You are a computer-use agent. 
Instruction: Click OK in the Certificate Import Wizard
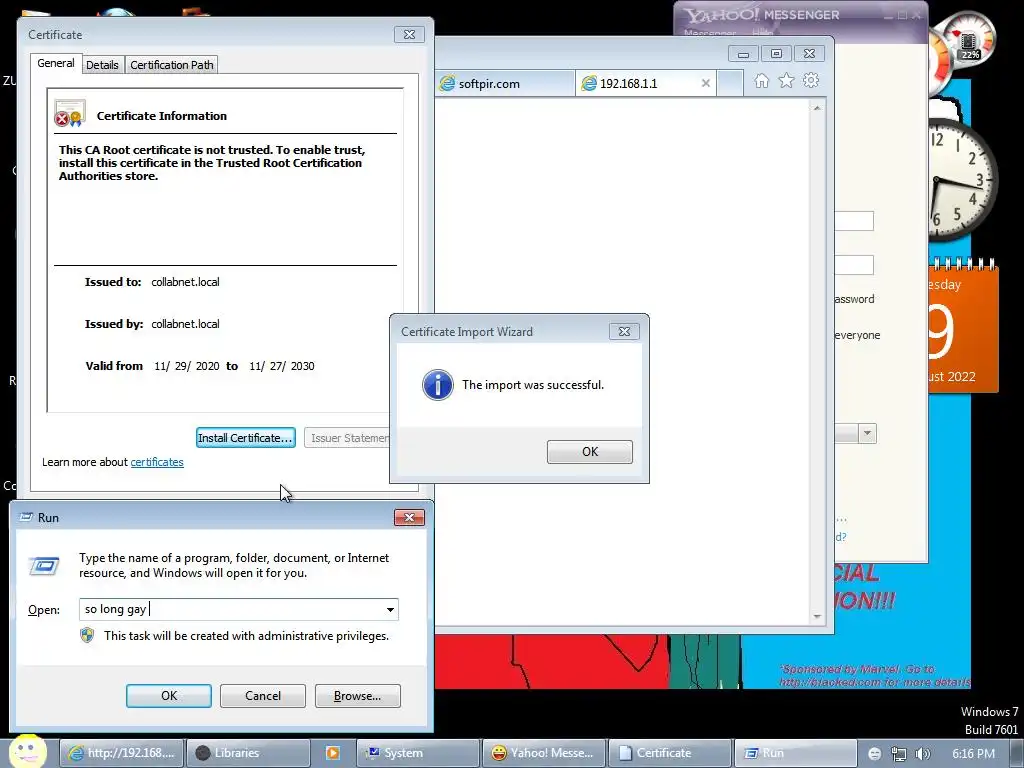[x=590, y=451]
